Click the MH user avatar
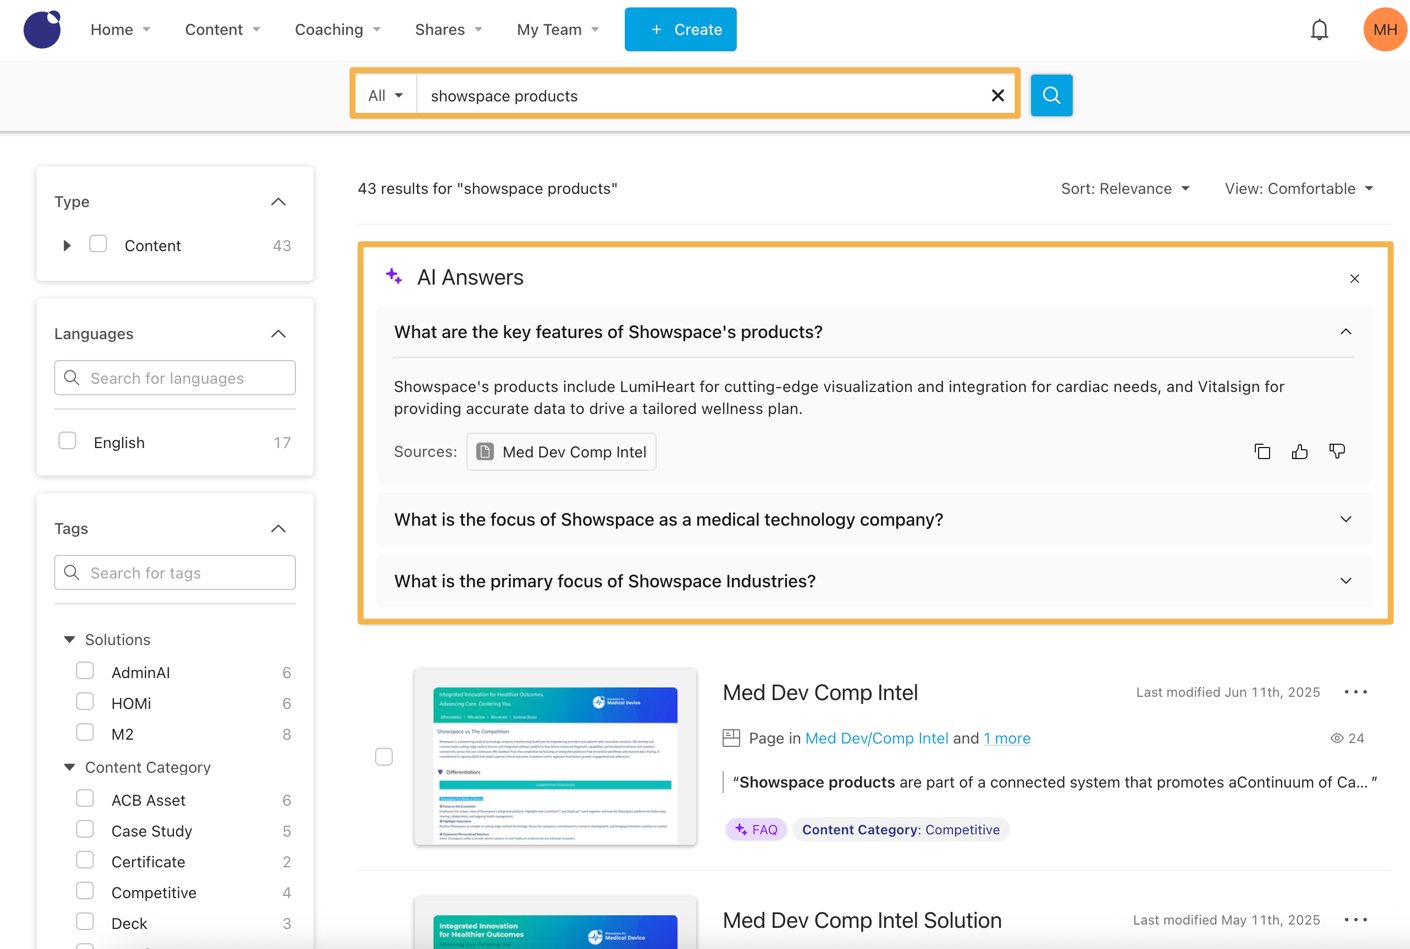 pos(1384,30)
